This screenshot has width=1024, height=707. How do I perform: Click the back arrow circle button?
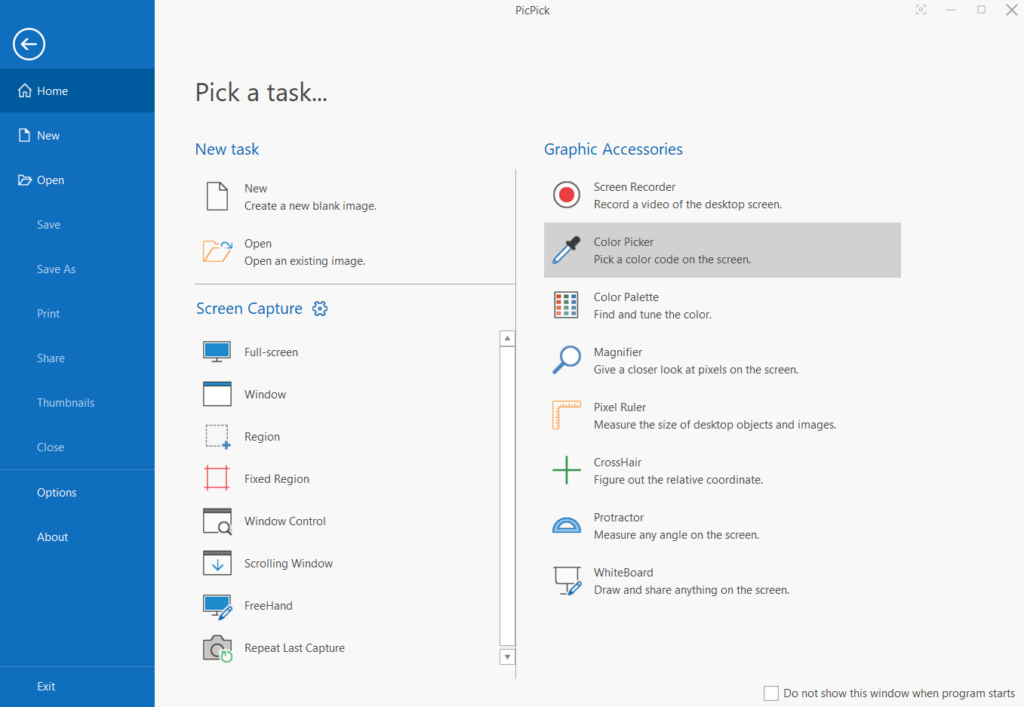(29, 44)
